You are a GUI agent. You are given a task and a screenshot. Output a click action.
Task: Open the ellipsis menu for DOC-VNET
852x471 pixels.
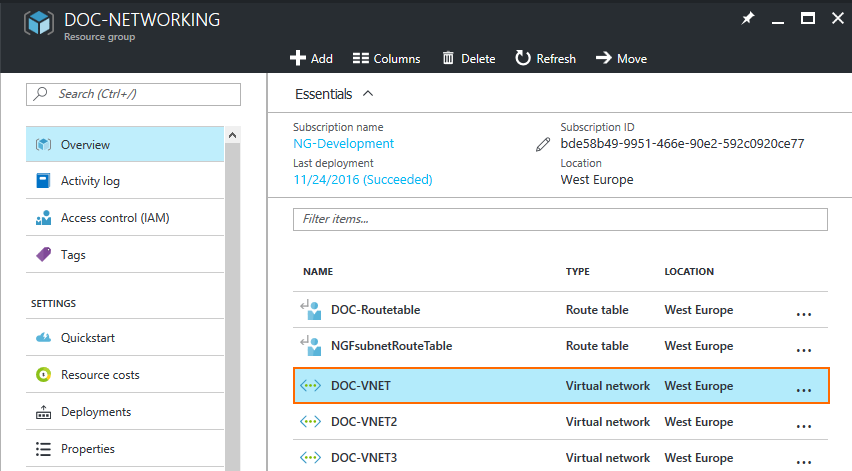click(804, 390)
